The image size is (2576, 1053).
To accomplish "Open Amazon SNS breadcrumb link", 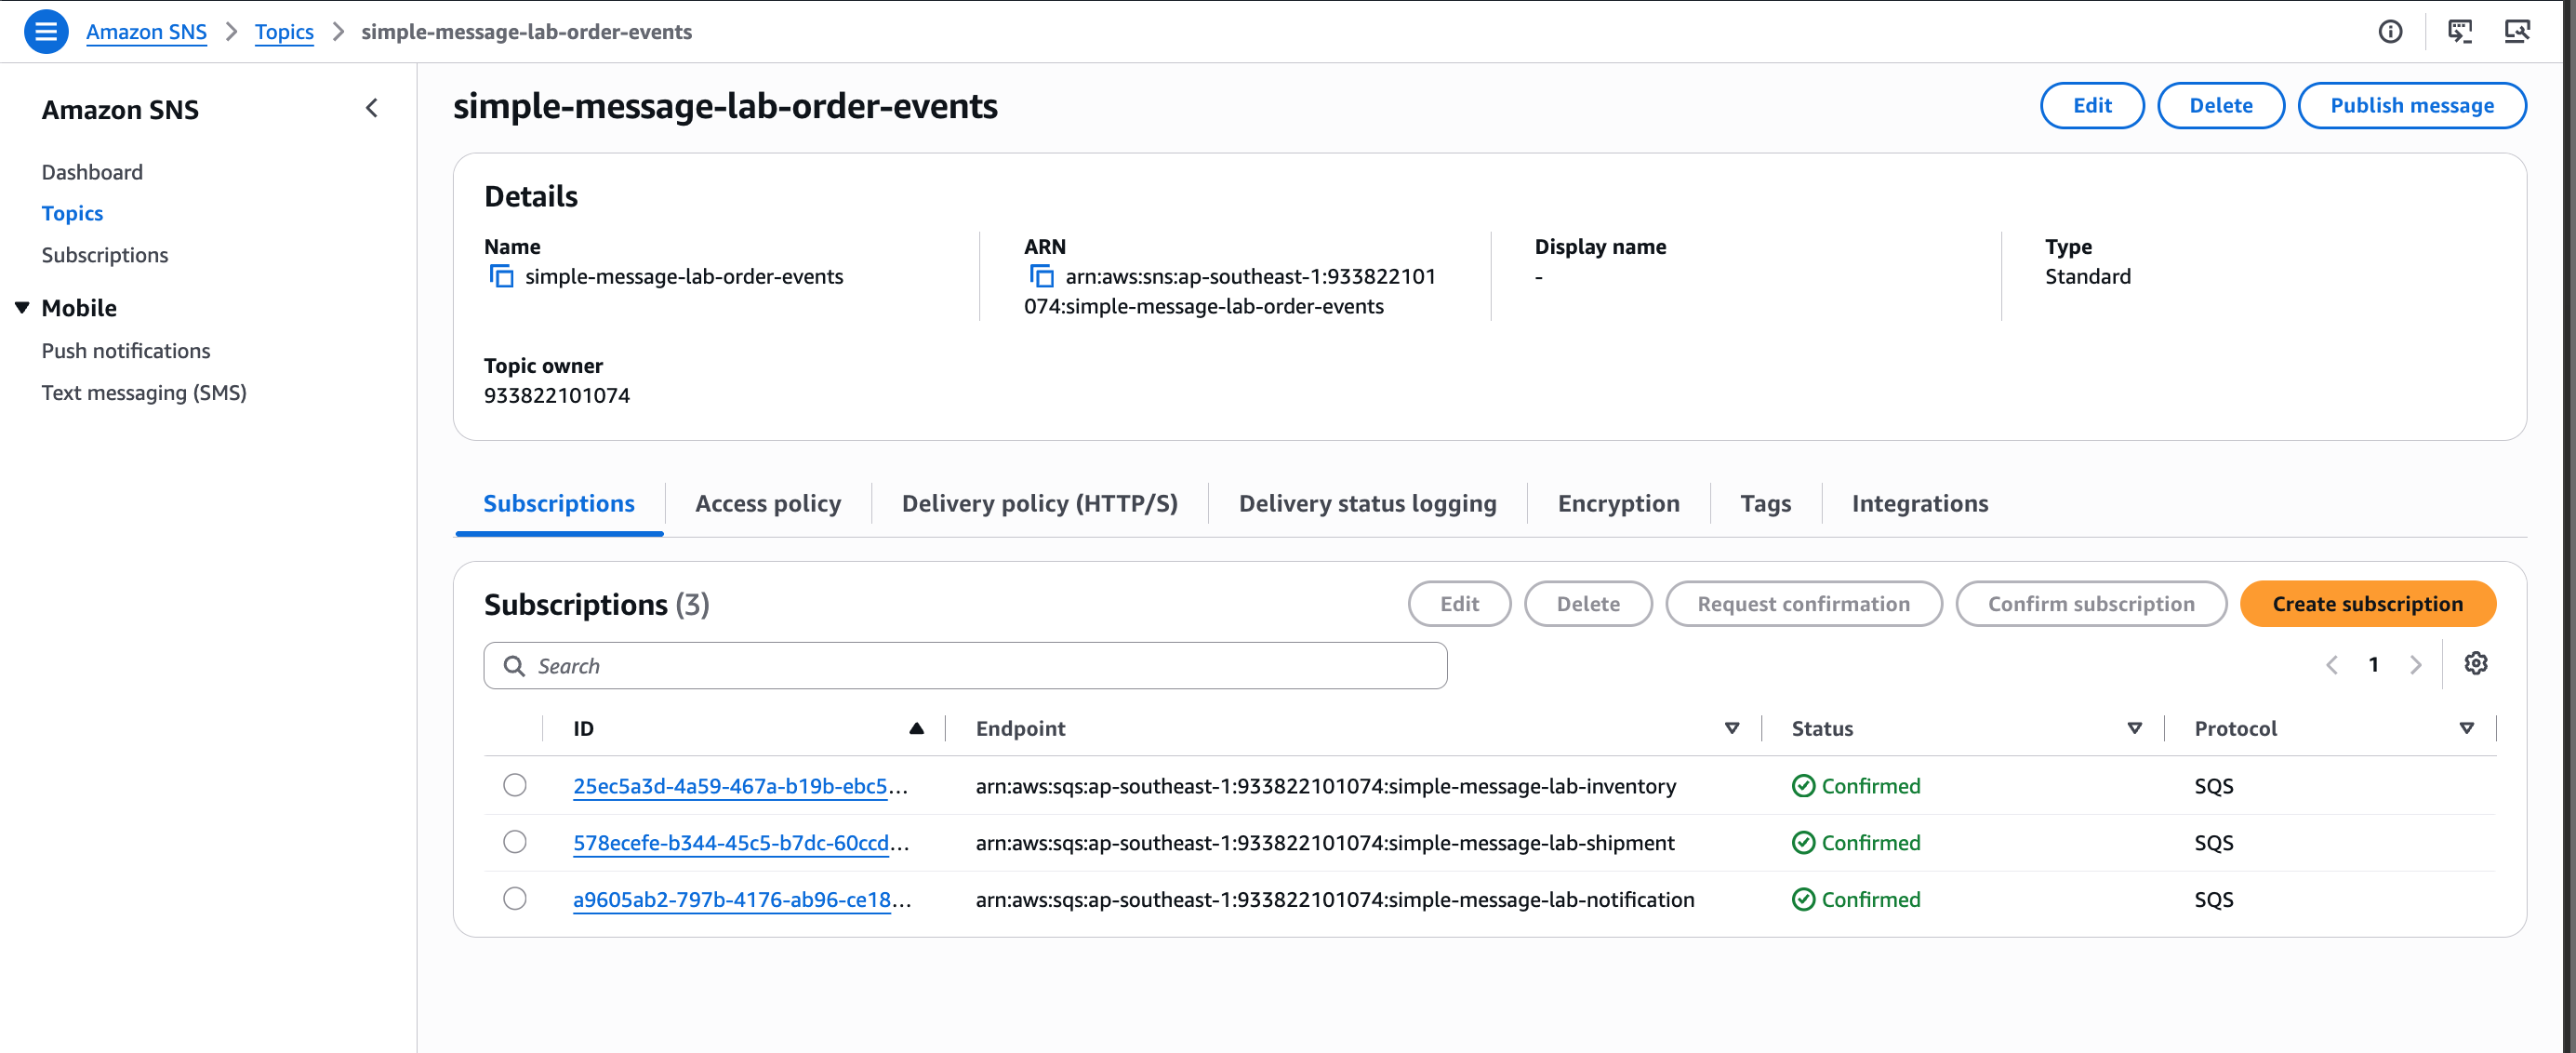I will [x=146, y=32].
